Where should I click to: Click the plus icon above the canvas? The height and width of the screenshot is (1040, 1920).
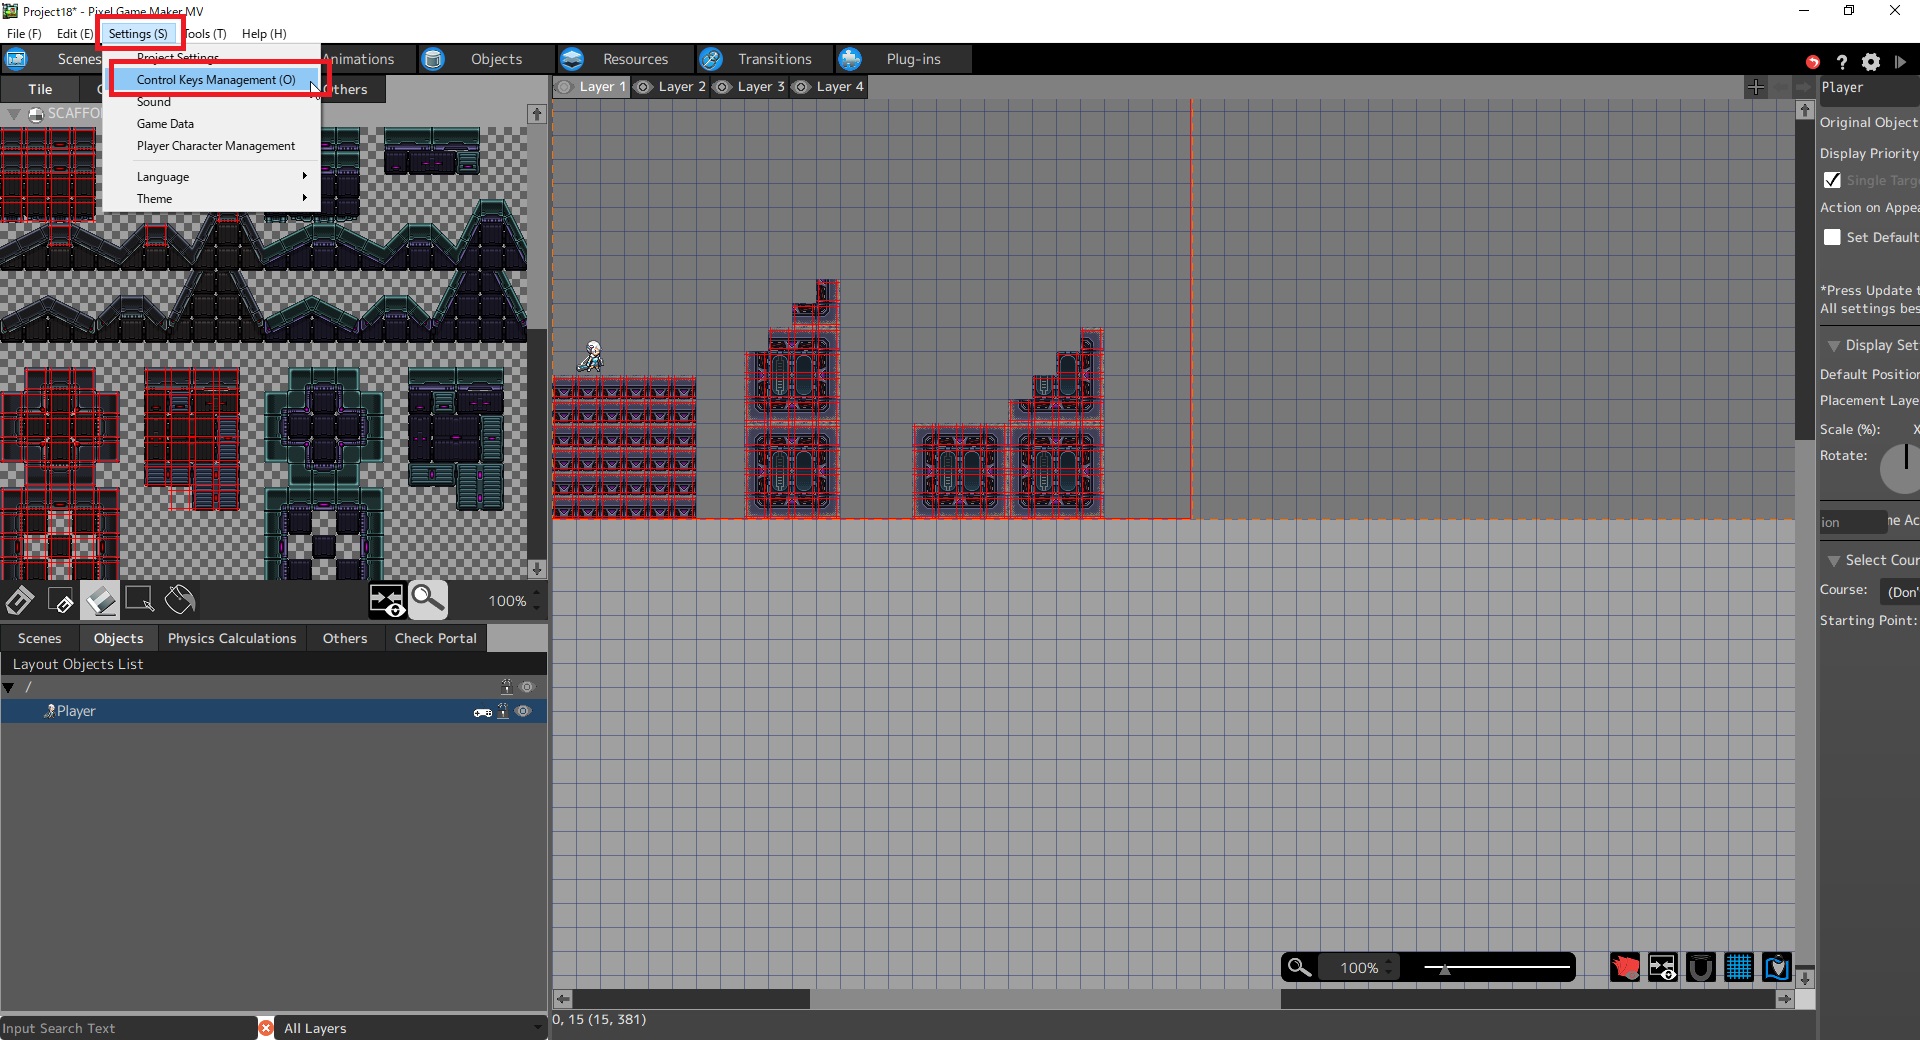coord(1756,87)
